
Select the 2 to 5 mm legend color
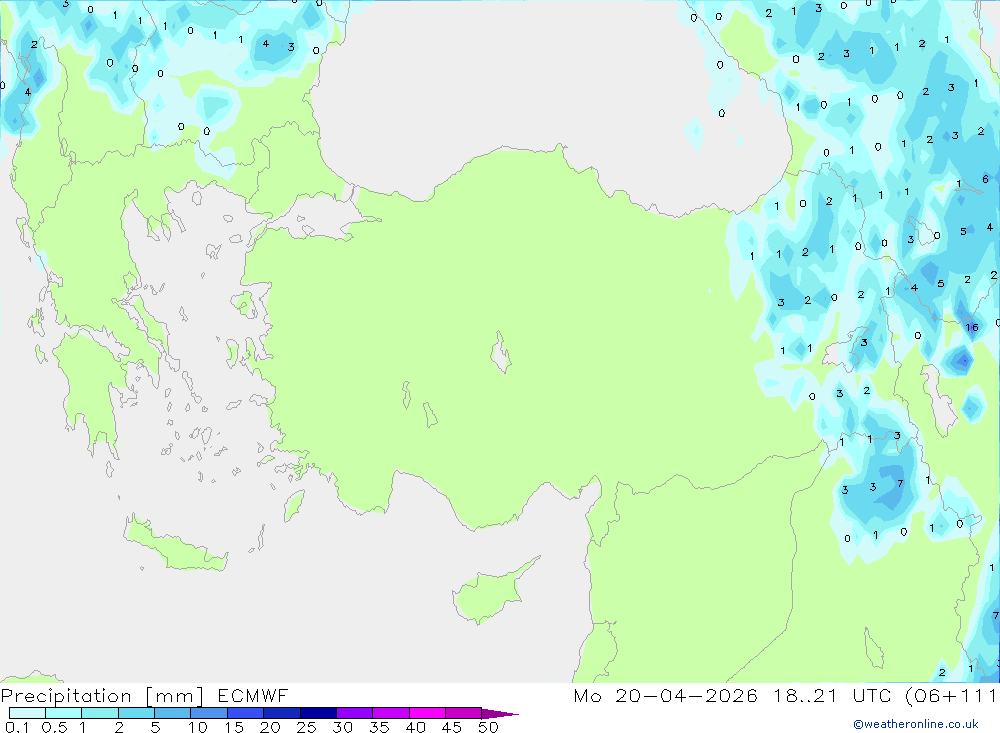pos(136,713)
